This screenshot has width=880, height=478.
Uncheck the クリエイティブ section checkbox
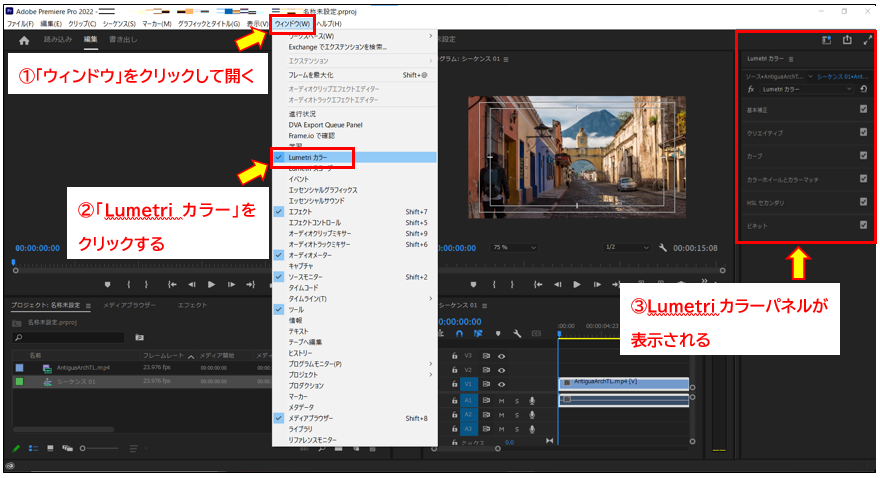tap(863, 132)
